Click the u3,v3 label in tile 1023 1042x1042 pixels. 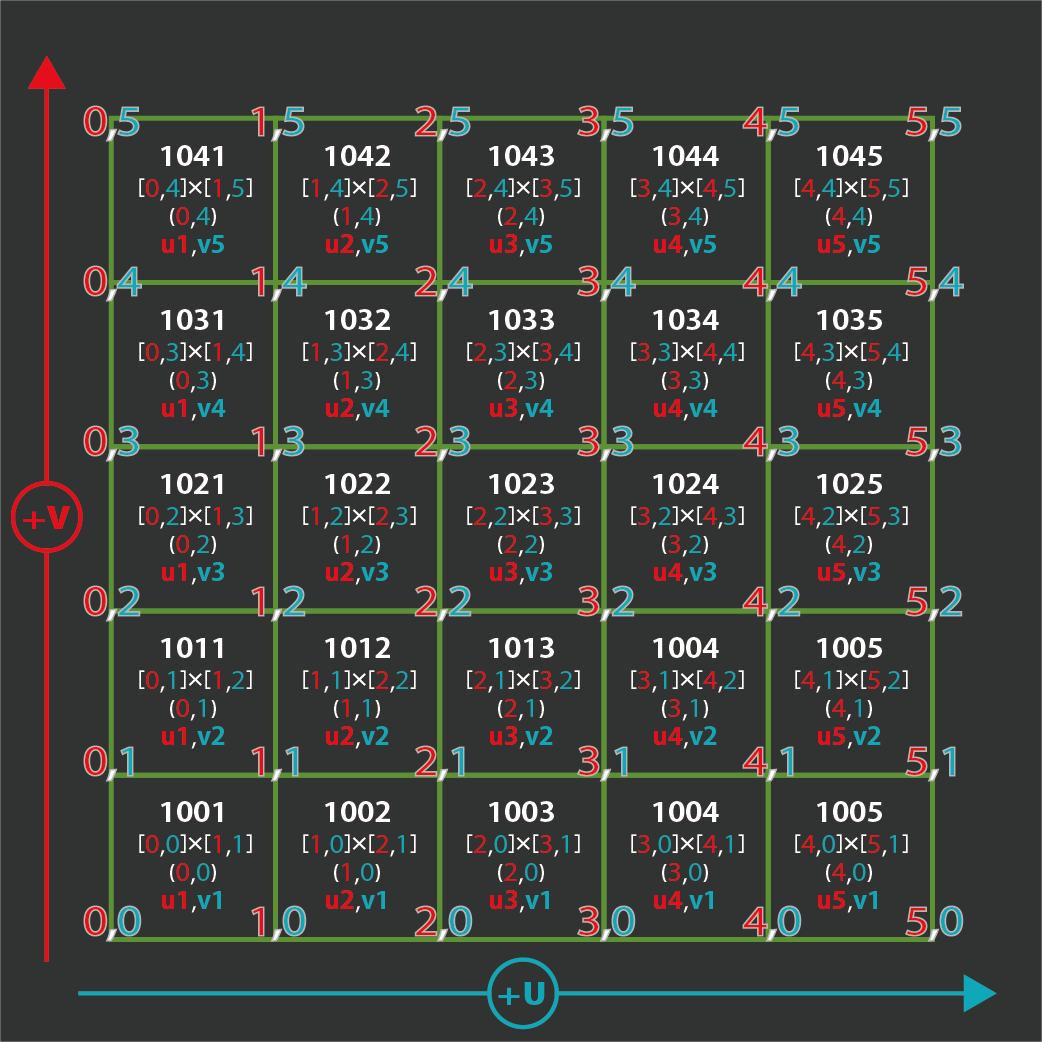(521, 573)
